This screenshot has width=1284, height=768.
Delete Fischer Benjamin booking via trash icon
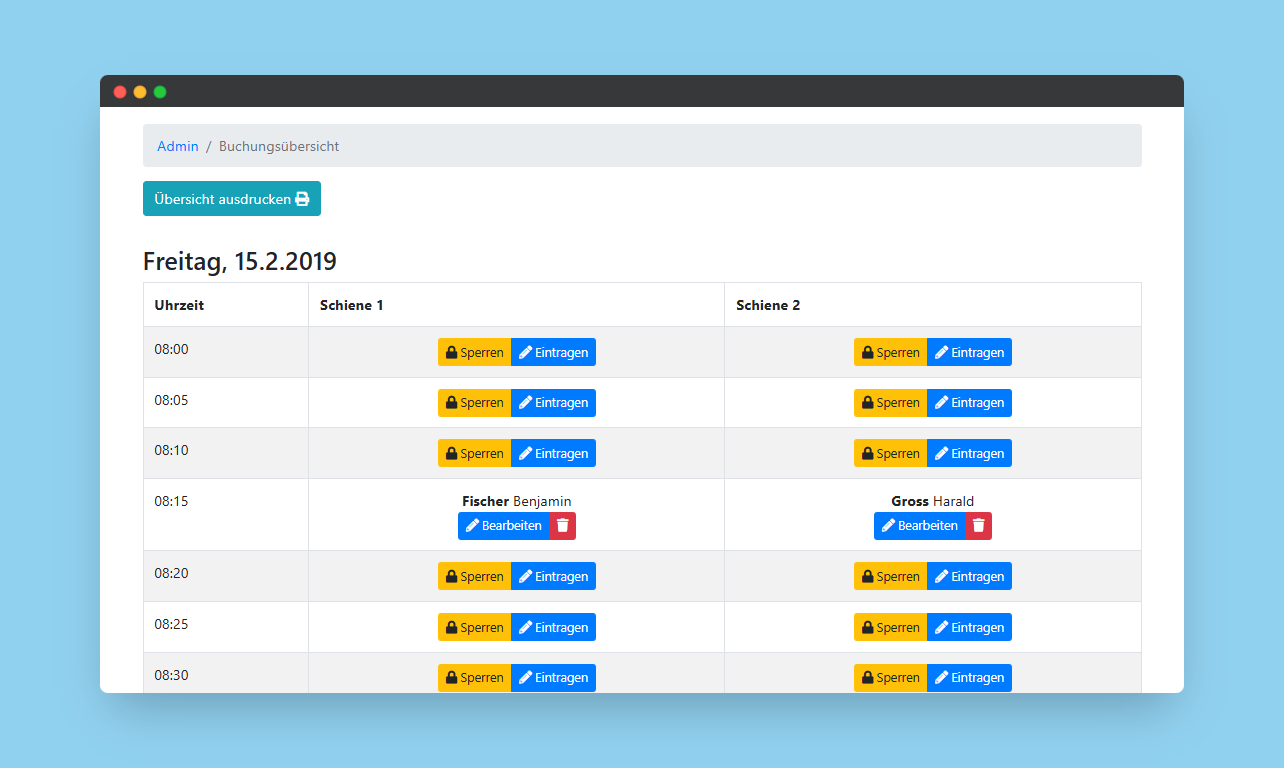click(x=563, y=526)
